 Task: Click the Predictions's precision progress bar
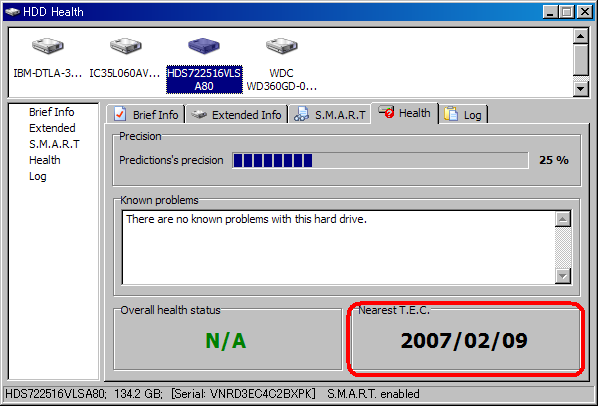(x=380, y=160)
